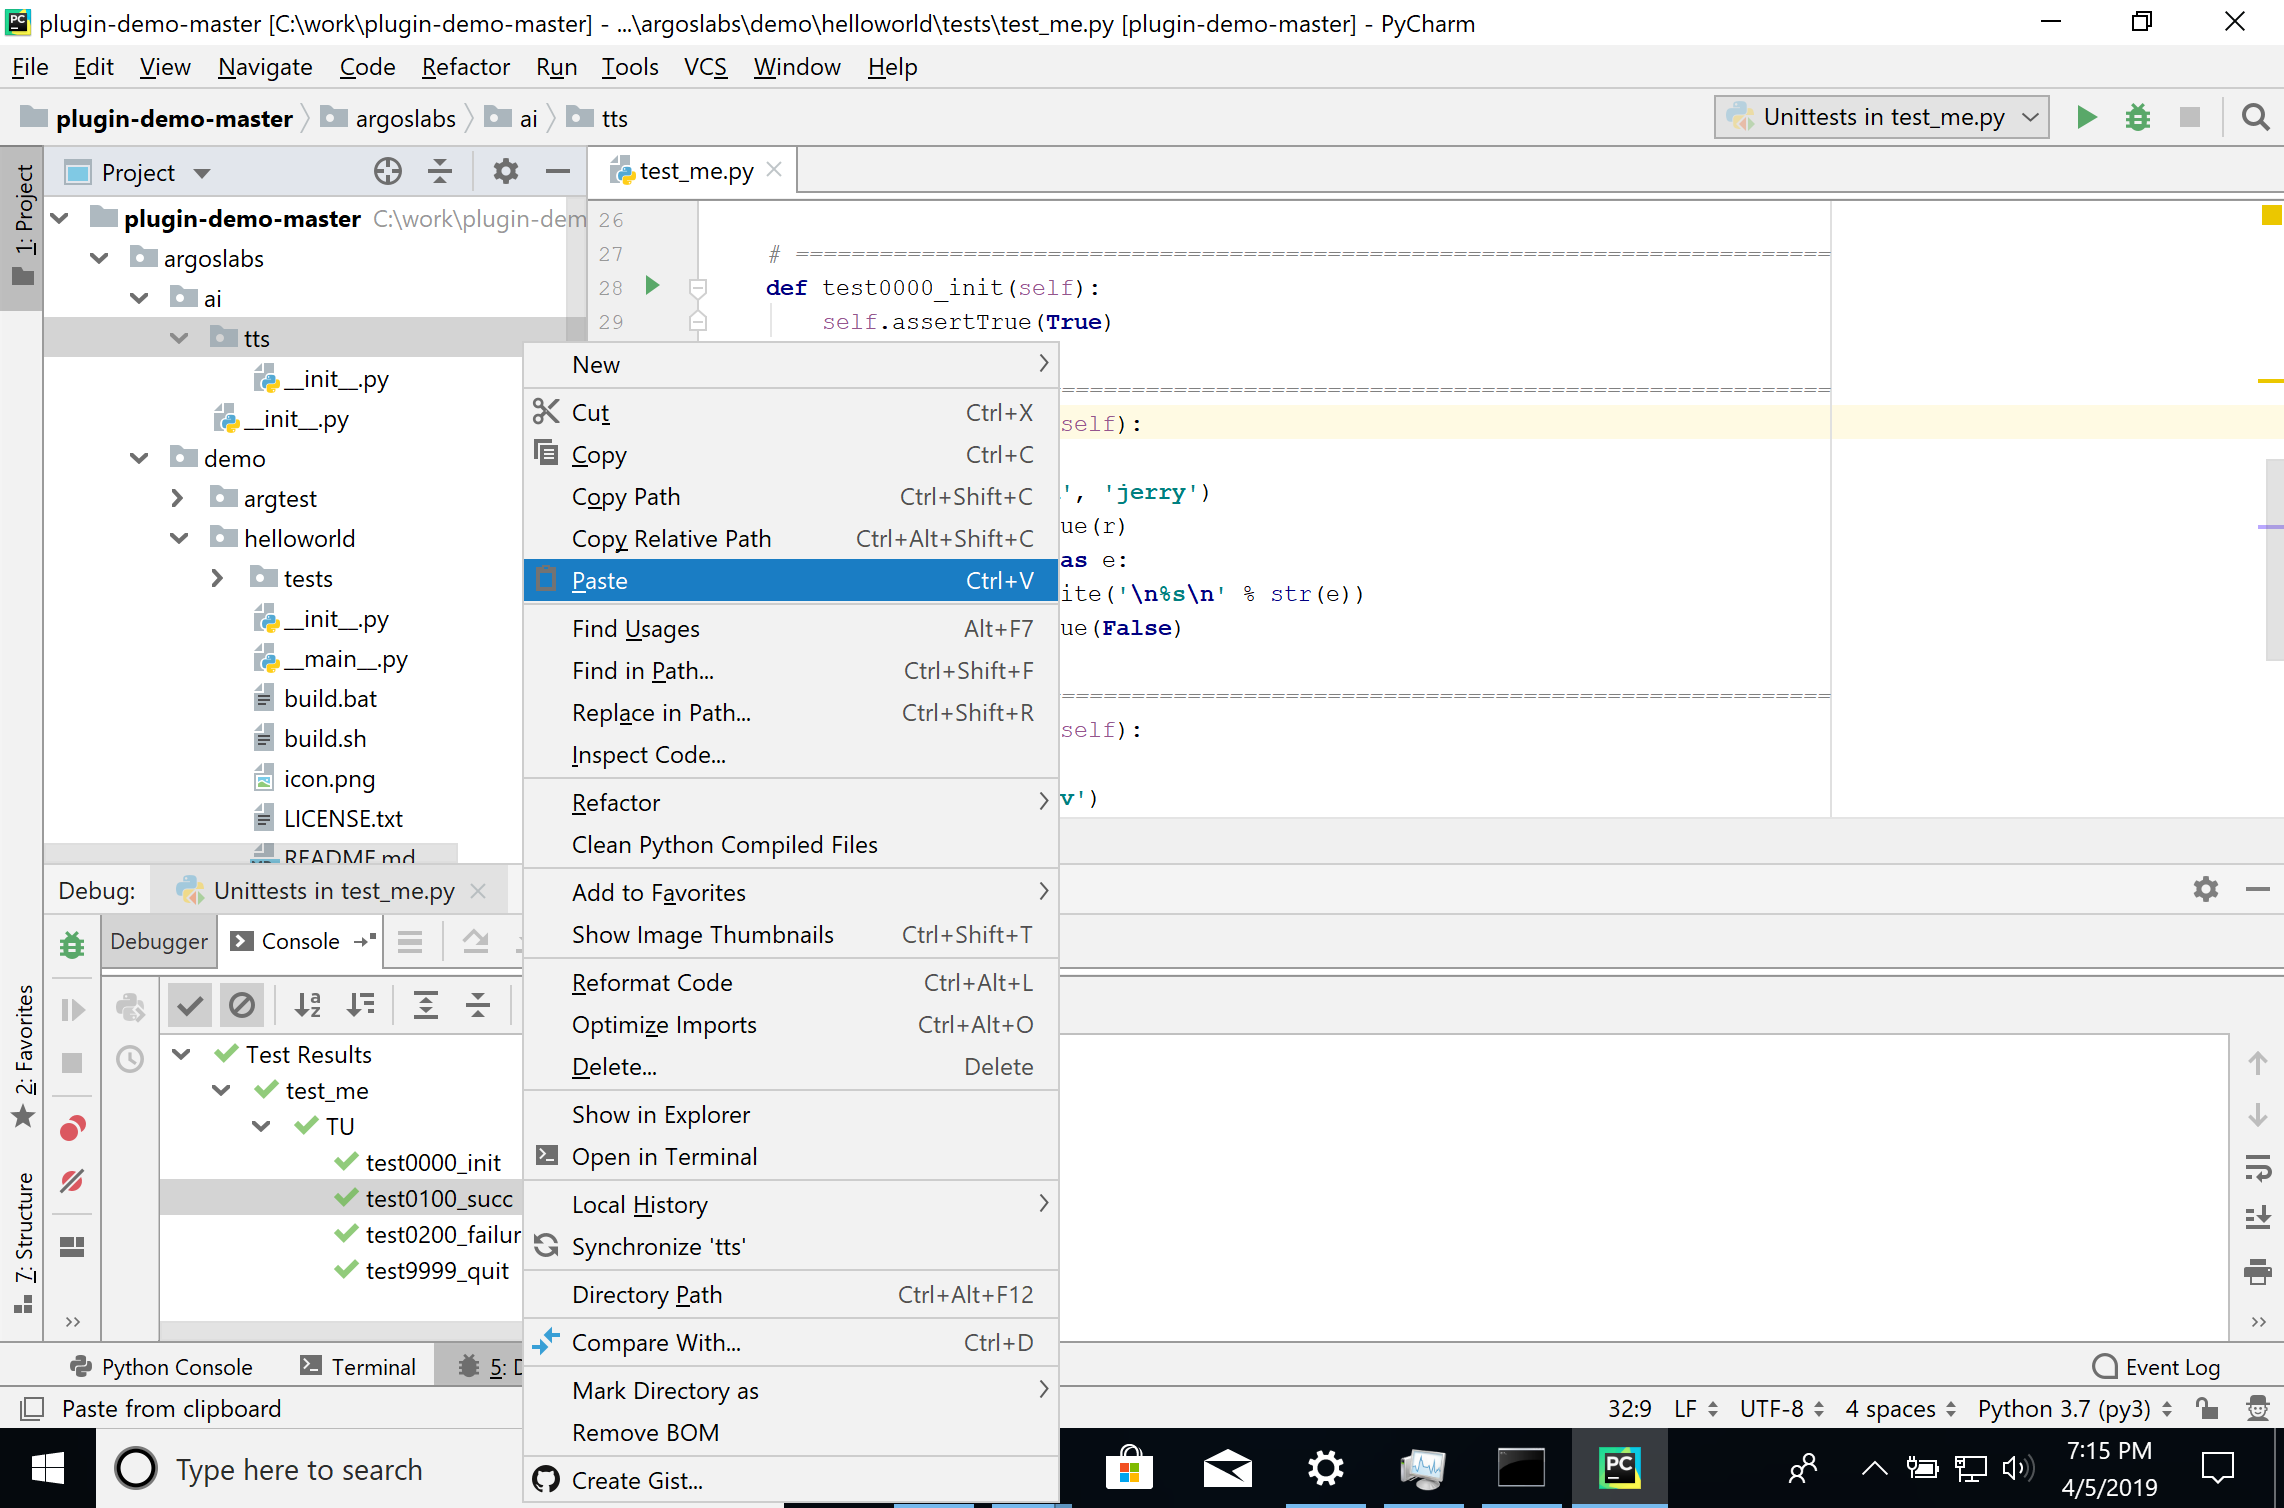Click Find Usages menu entry
This screenshot has height=1508, width=2284.
[x=791, y=628]
